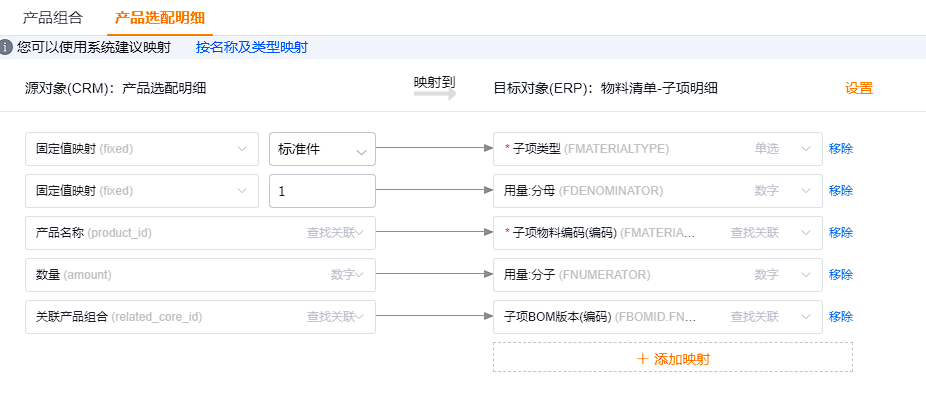Open the 设置 link for target object
Image resolution: width=926 pixels, height=394 pixels.
click(x=859, y=89)
